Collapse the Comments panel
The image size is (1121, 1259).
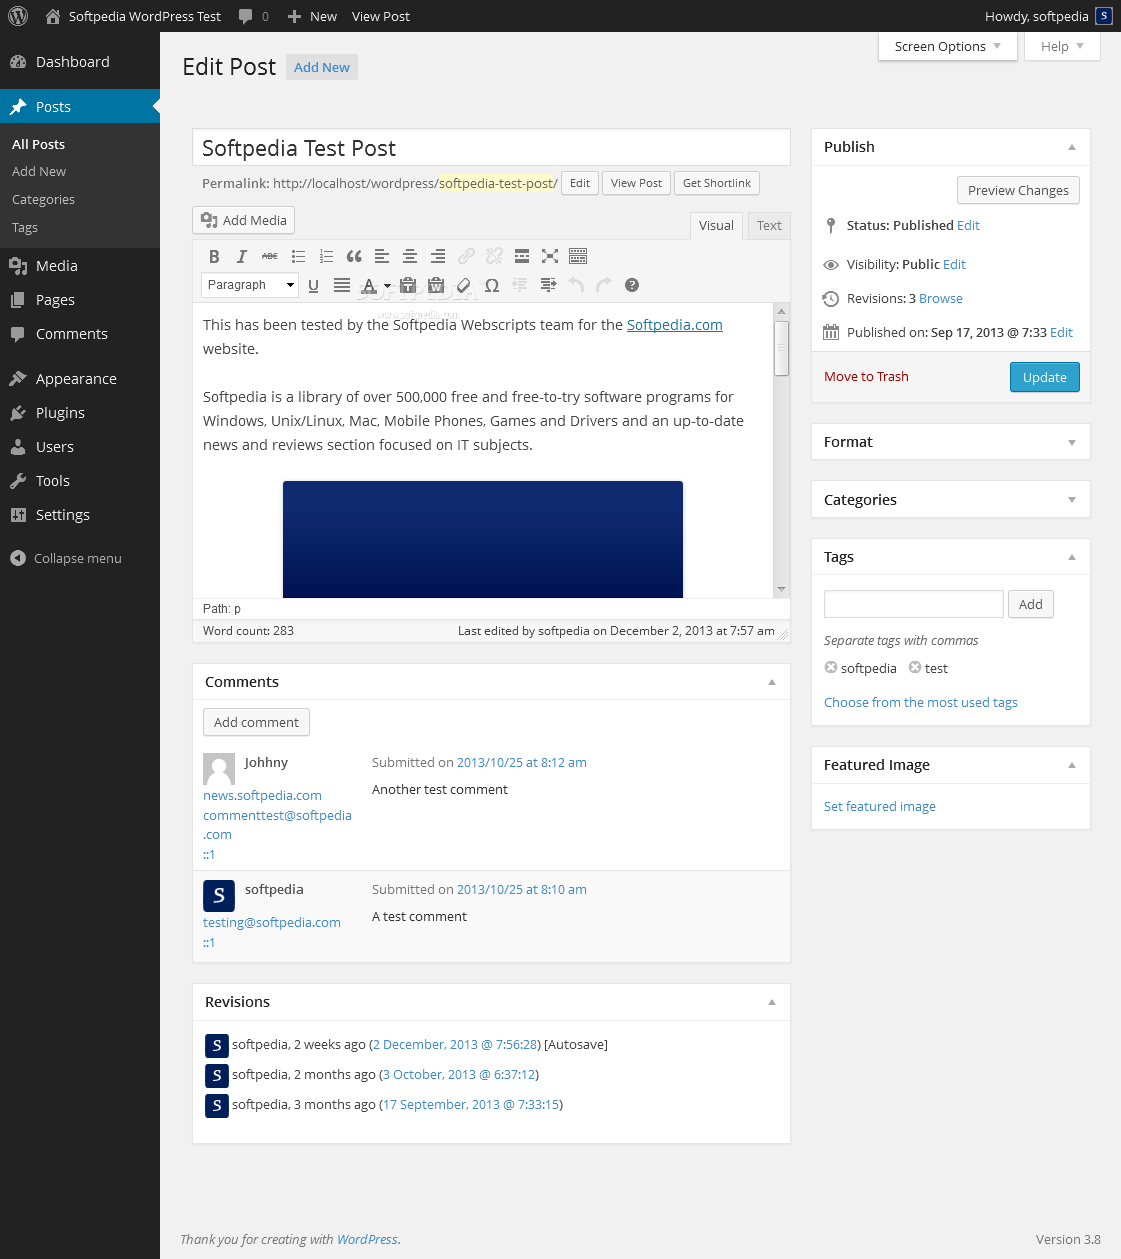point(772,682)
